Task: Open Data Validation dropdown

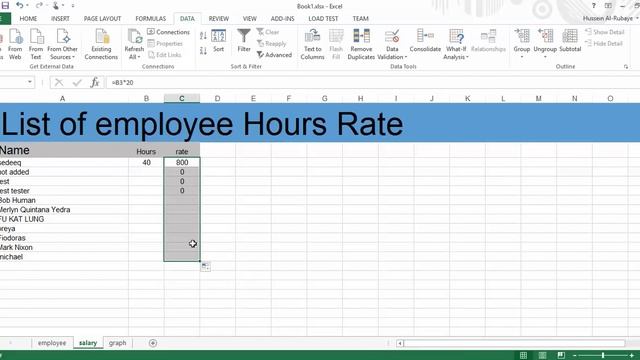Action: [392, 44]
